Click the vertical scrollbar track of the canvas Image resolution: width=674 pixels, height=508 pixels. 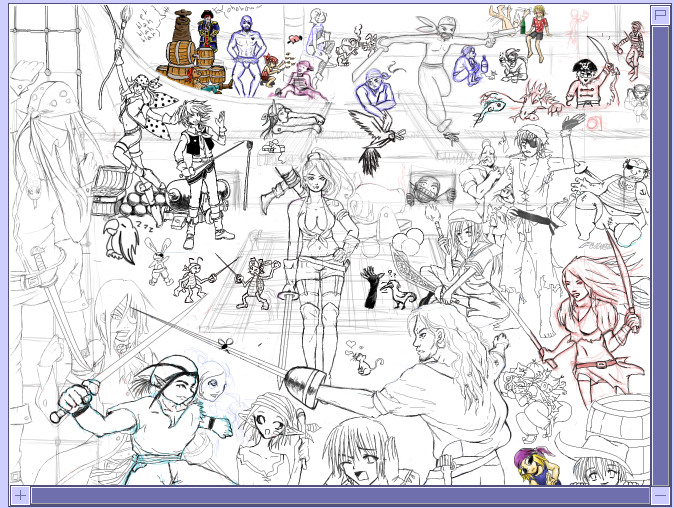coord(660,255)
